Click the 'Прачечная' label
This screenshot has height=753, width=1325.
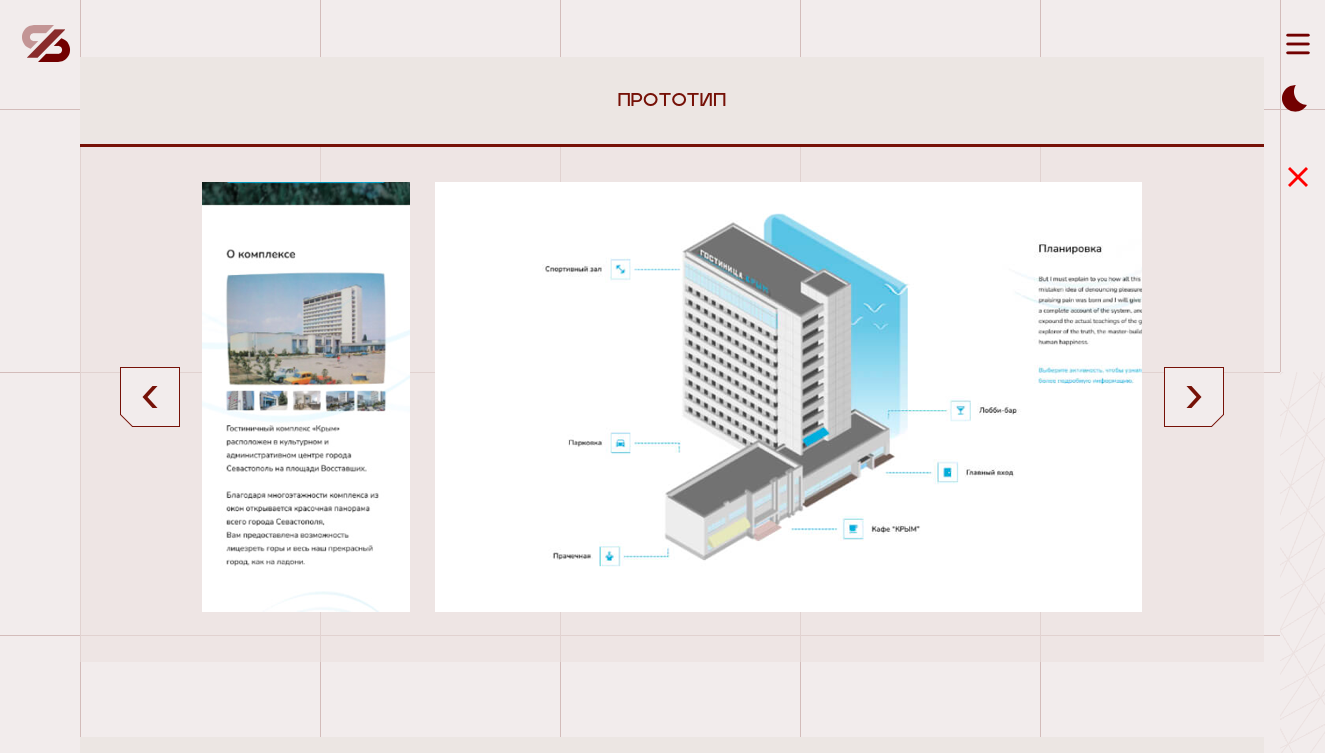[572, 556]
